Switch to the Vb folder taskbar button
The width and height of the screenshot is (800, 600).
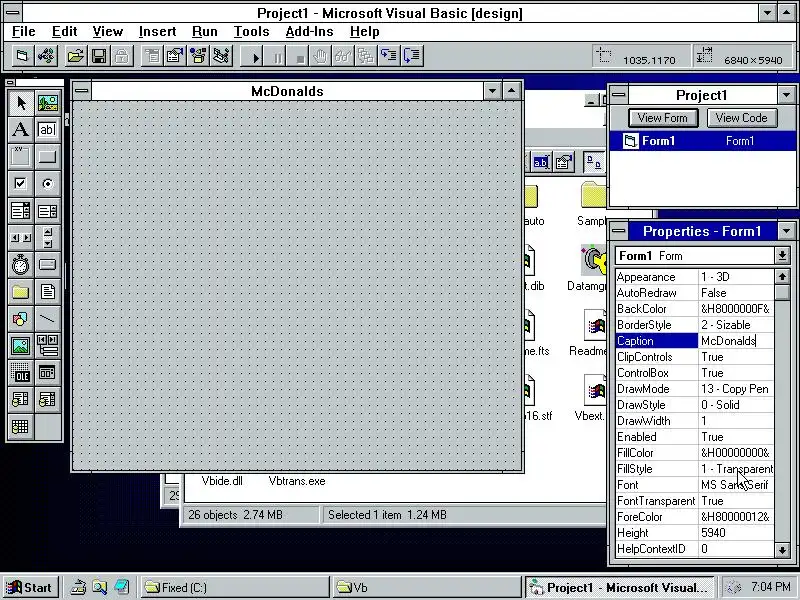[426, 588]
